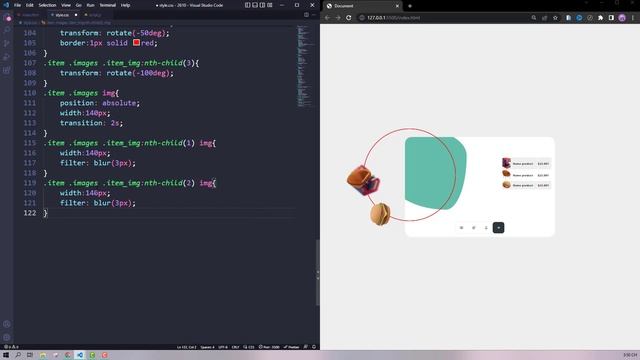Bookmark this page with the star icon
Screen dimensions: 640x360
pyautogui.click(x=555, y=18)
